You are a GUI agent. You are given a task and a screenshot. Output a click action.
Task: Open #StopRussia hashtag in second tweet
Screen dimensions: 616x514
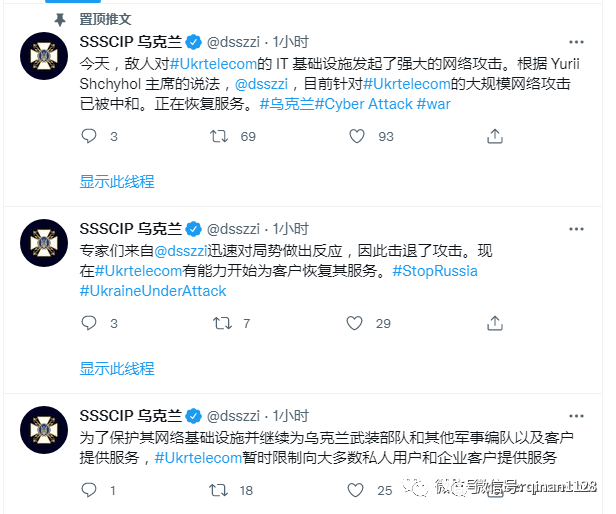(x=435, y=271)
